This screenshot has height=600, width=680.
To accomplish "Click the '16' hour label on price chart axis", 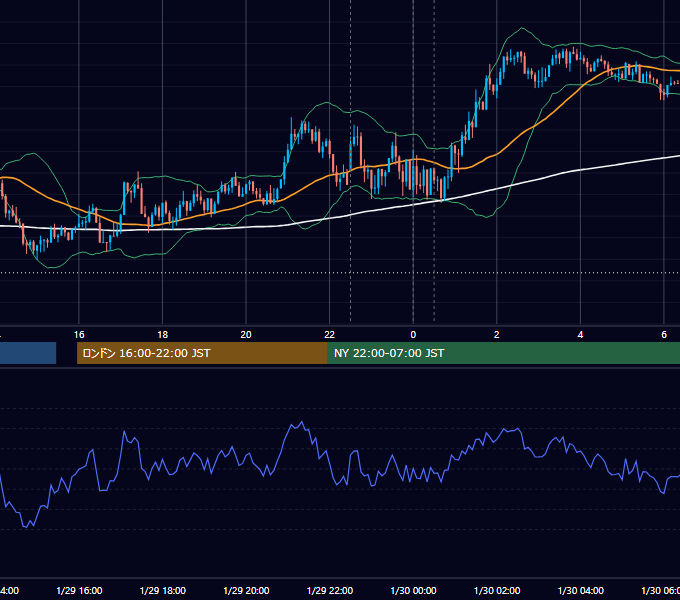I will click(x=79, y=335).
